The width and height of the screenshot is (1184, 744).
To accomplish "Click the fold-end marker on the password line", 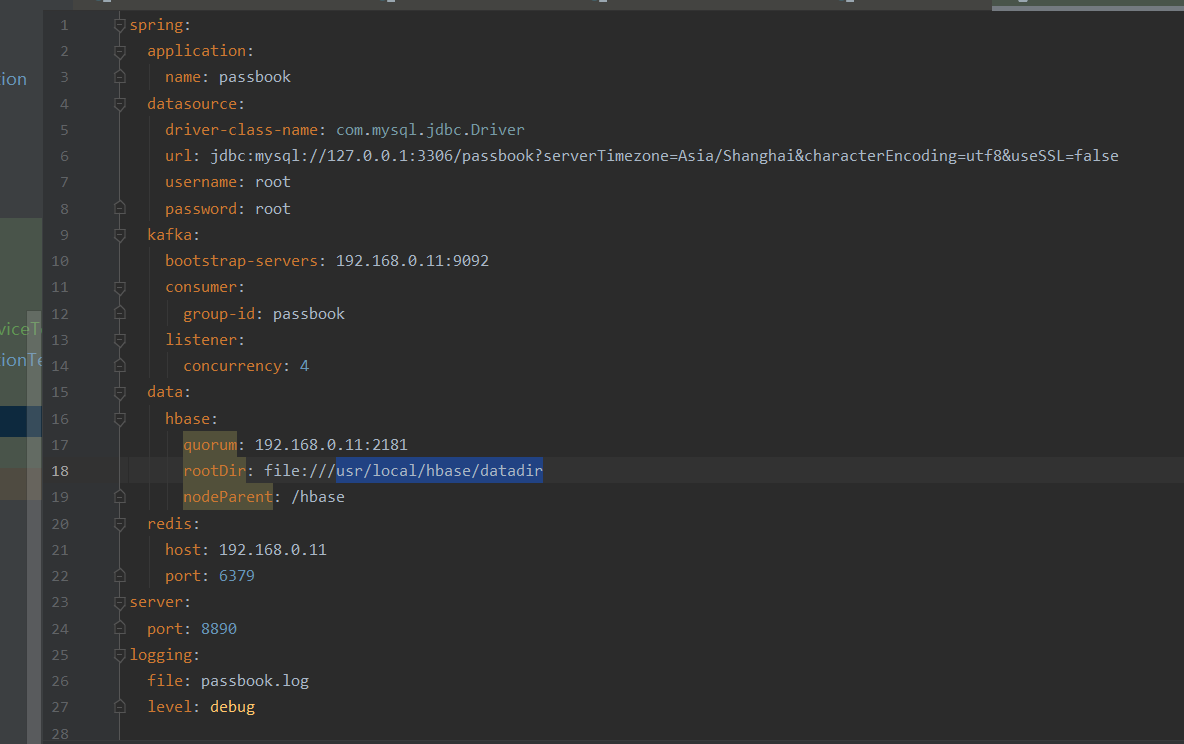I will pos(119,208).
